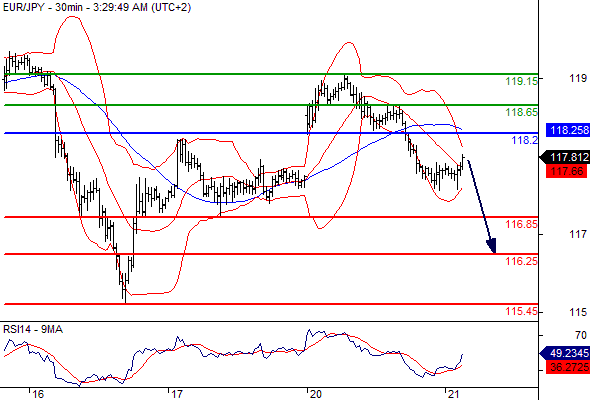The height and width of the screenshot is (400, 590).
Task: Click the date marker 16 on time axis
Action: (x=38, y=394)
